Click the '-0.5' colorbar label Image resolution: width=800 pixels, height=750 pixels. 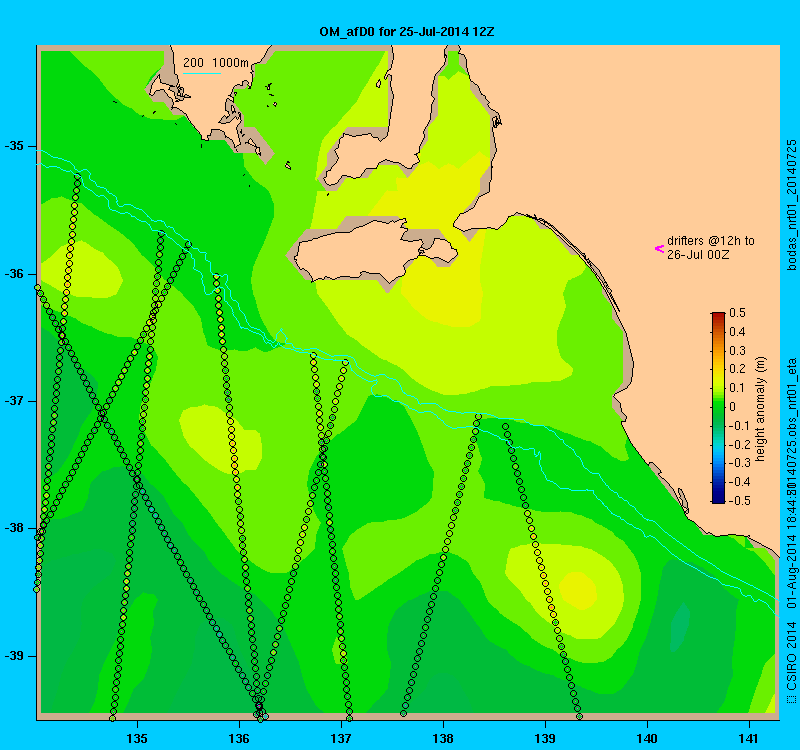(x=739, y=501)
